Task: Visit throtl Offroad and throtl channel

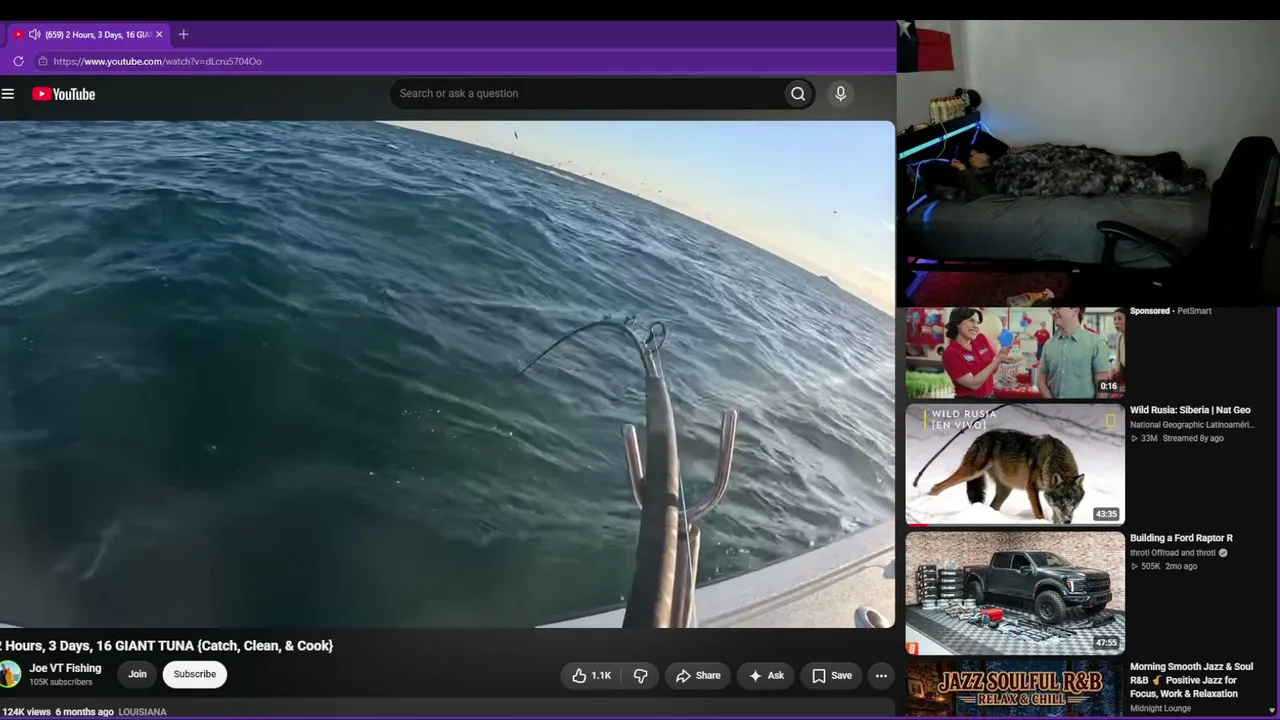Action: [1173, 553]
